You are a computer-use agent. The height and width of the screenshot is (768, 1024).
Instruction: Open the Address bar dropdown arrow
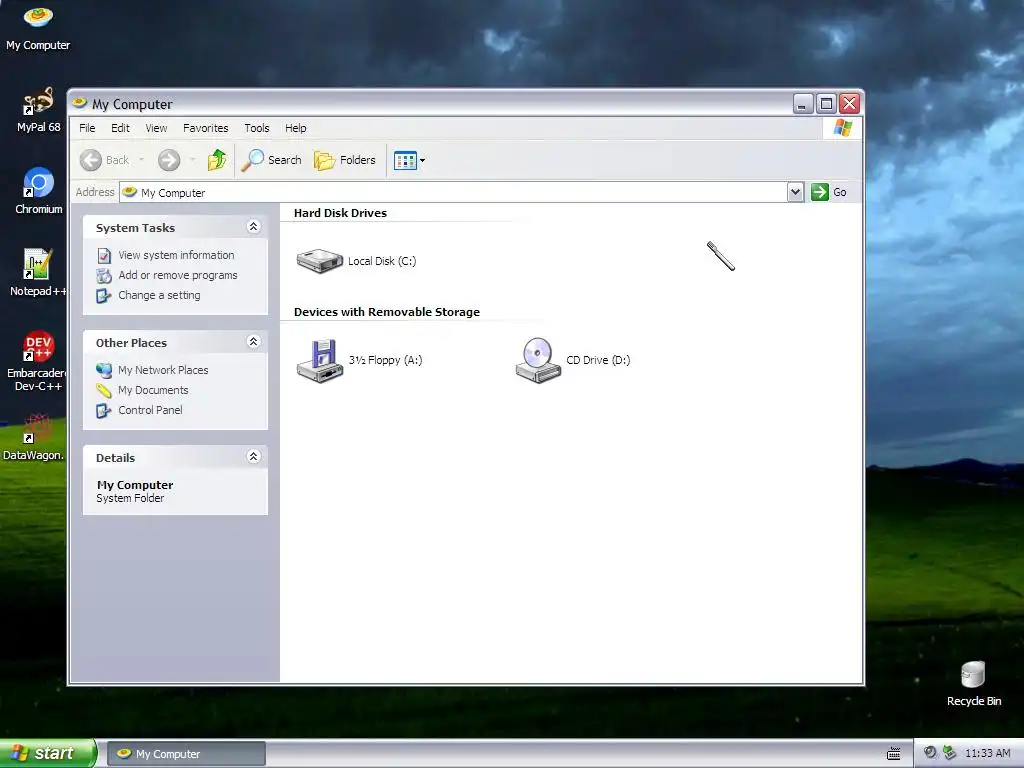pyautogui.click(x=795, y=192)
